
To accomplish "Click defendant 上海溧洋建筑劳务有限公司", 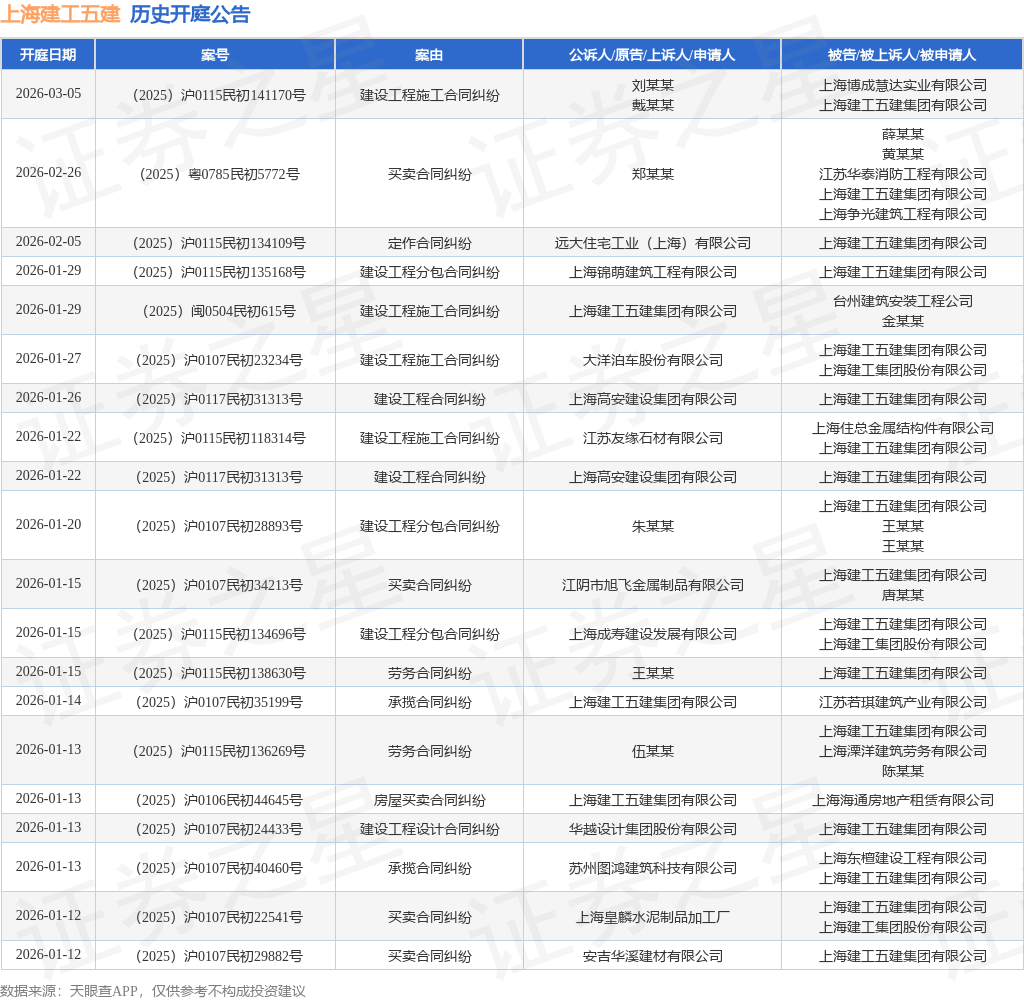I will (x=903, y=752).
